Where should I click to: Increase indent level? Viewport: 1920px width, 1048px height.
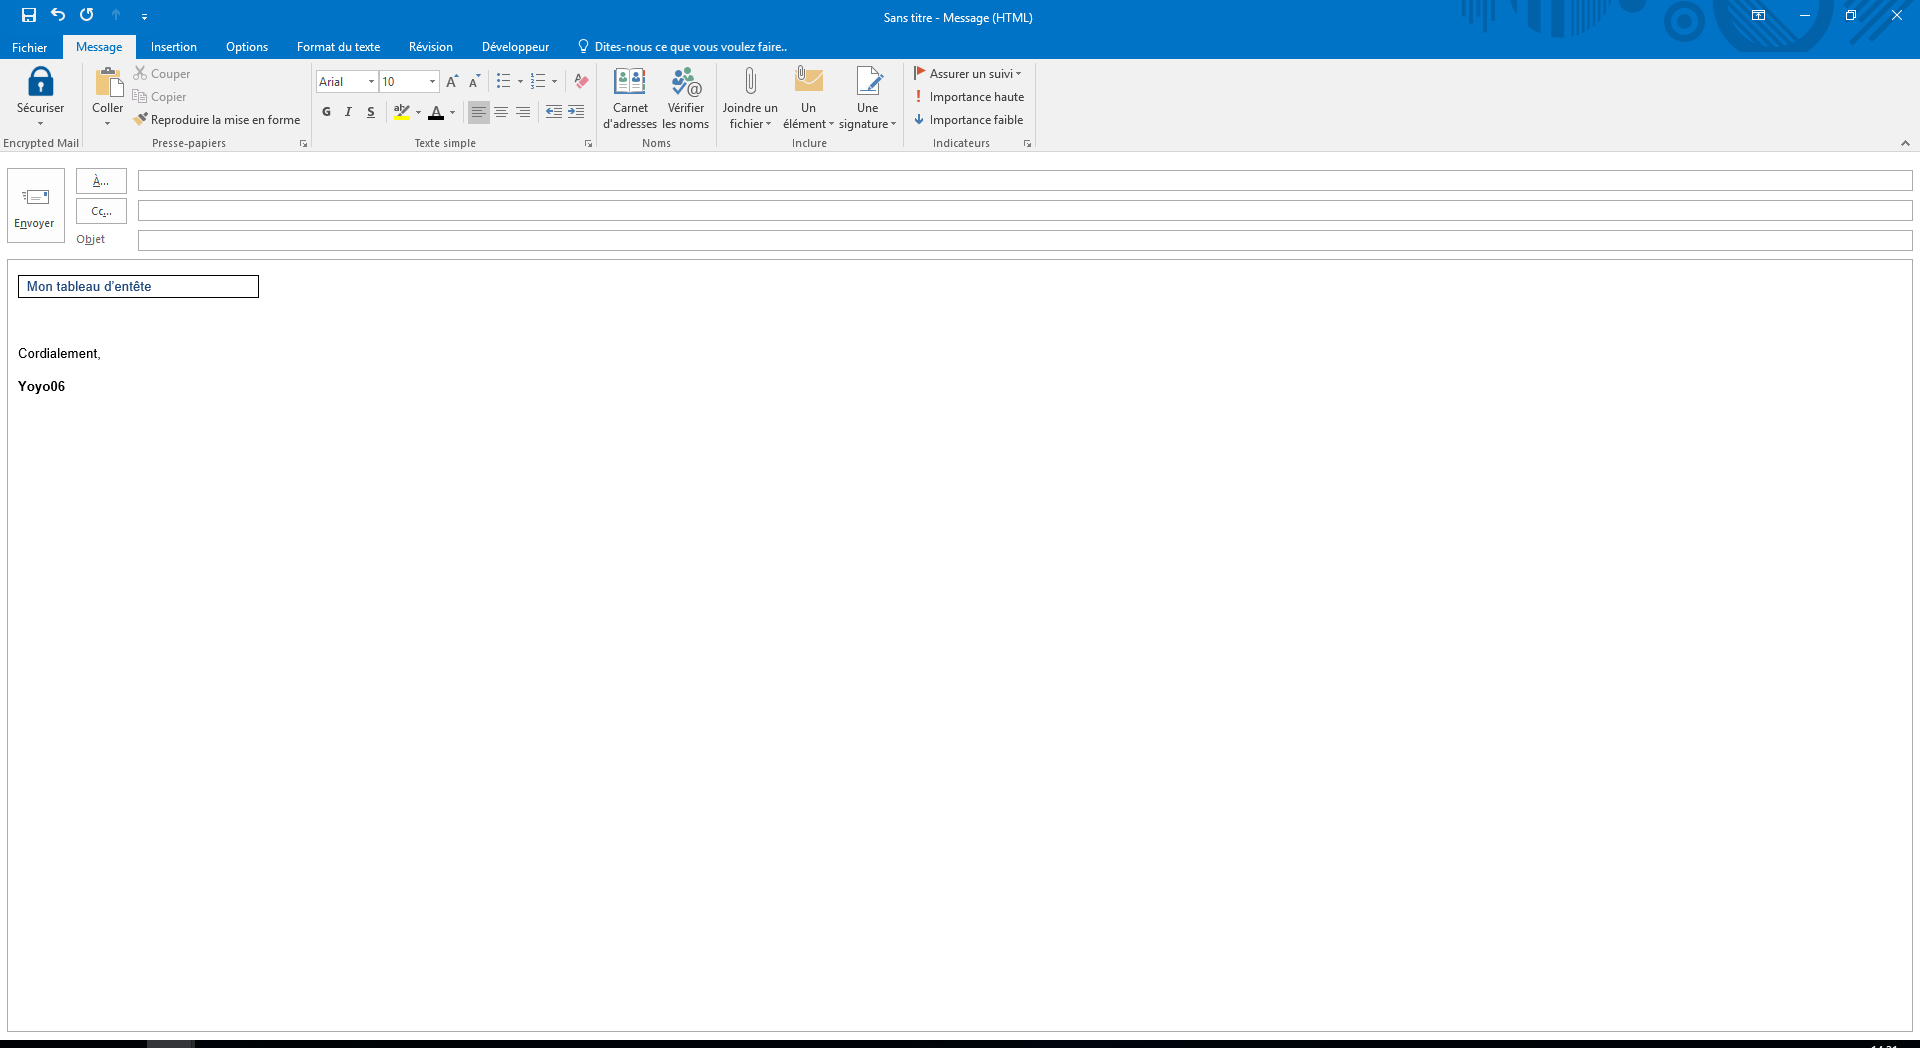click(x=576, y=112)
